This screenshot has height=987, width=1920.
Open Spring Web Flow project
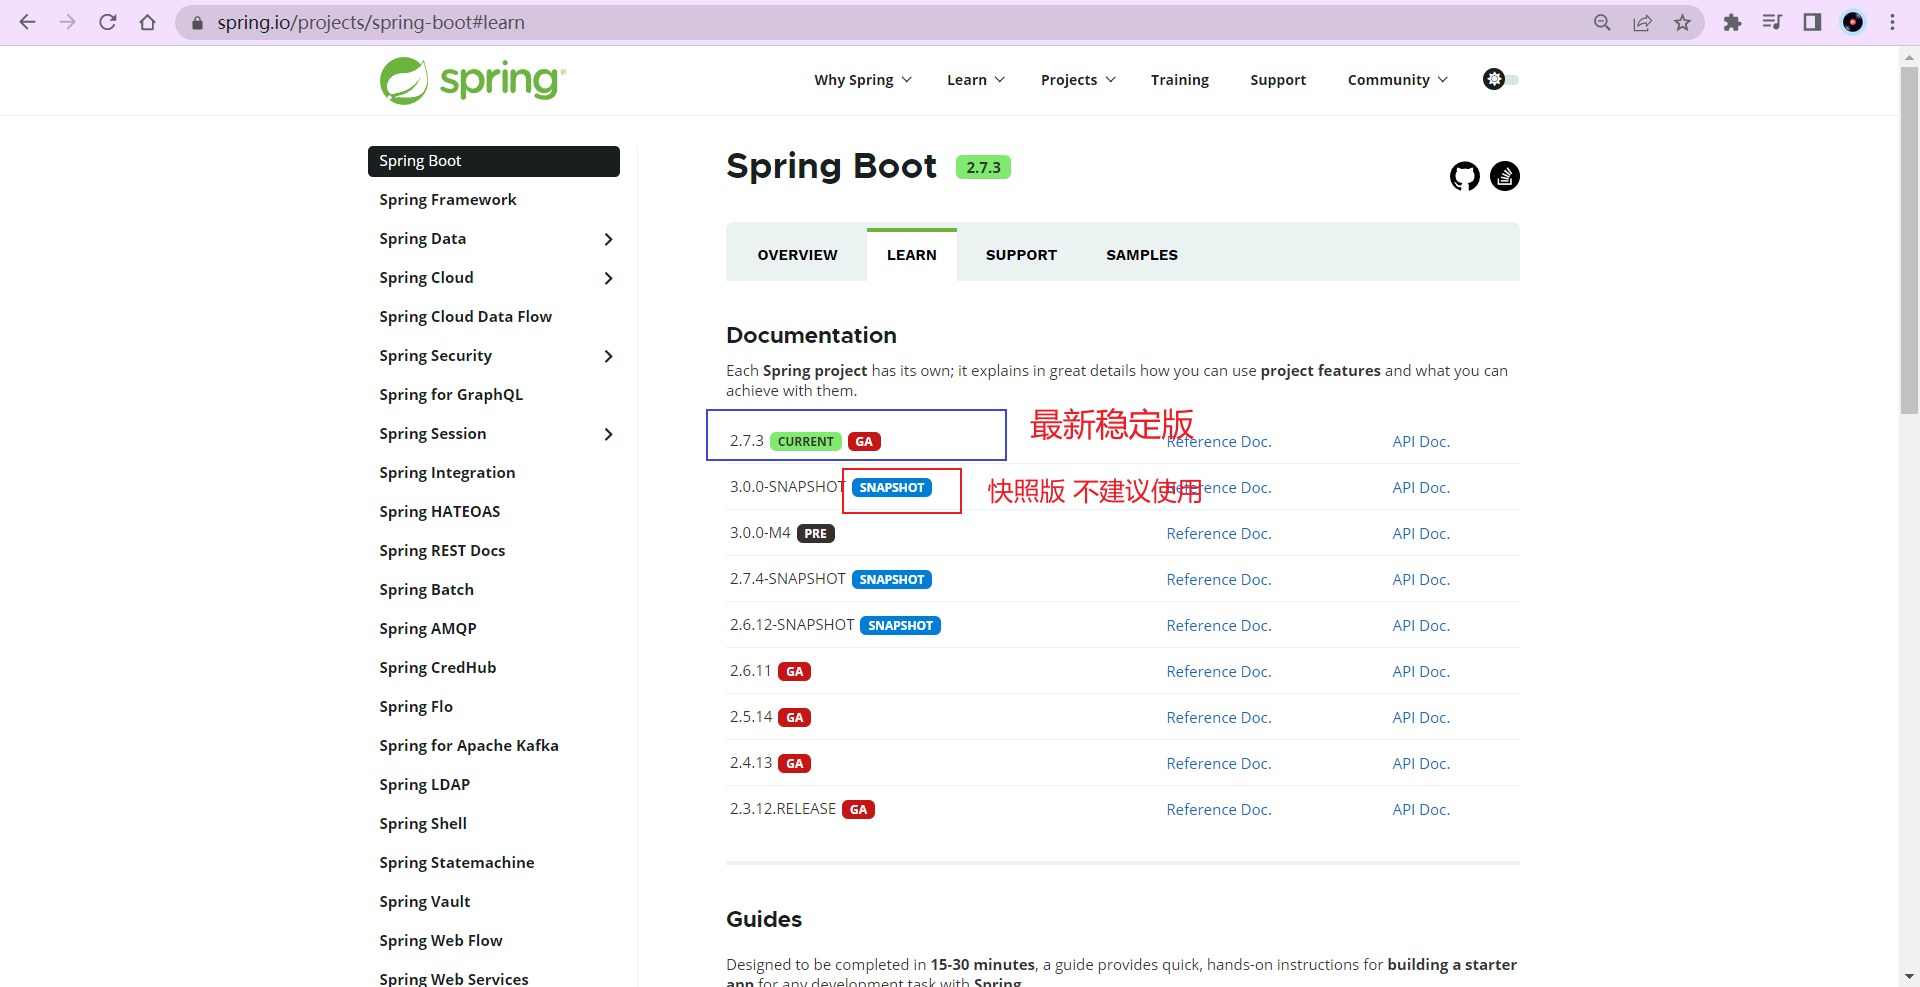[x=441, y=941]
